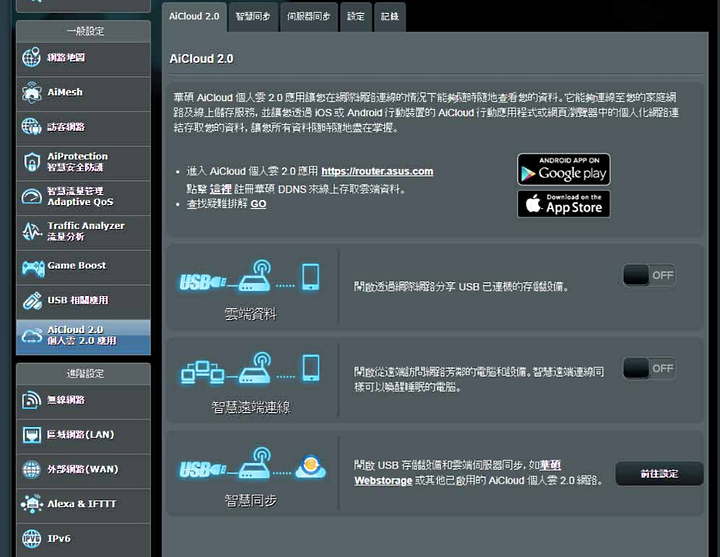Click the GO troubleshooting link
Viewport: 720px width, 557px height.
point(258,204)
